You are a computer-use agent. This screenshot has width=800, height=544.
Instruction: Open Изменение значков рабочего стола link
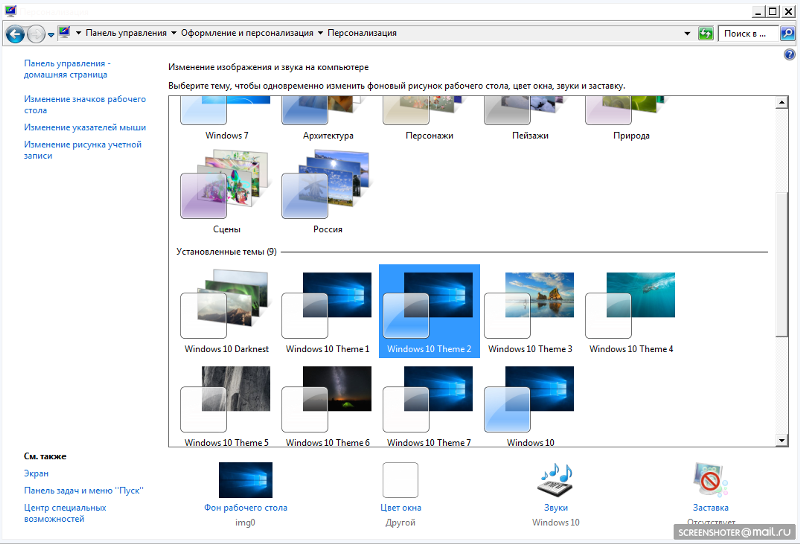85,105
